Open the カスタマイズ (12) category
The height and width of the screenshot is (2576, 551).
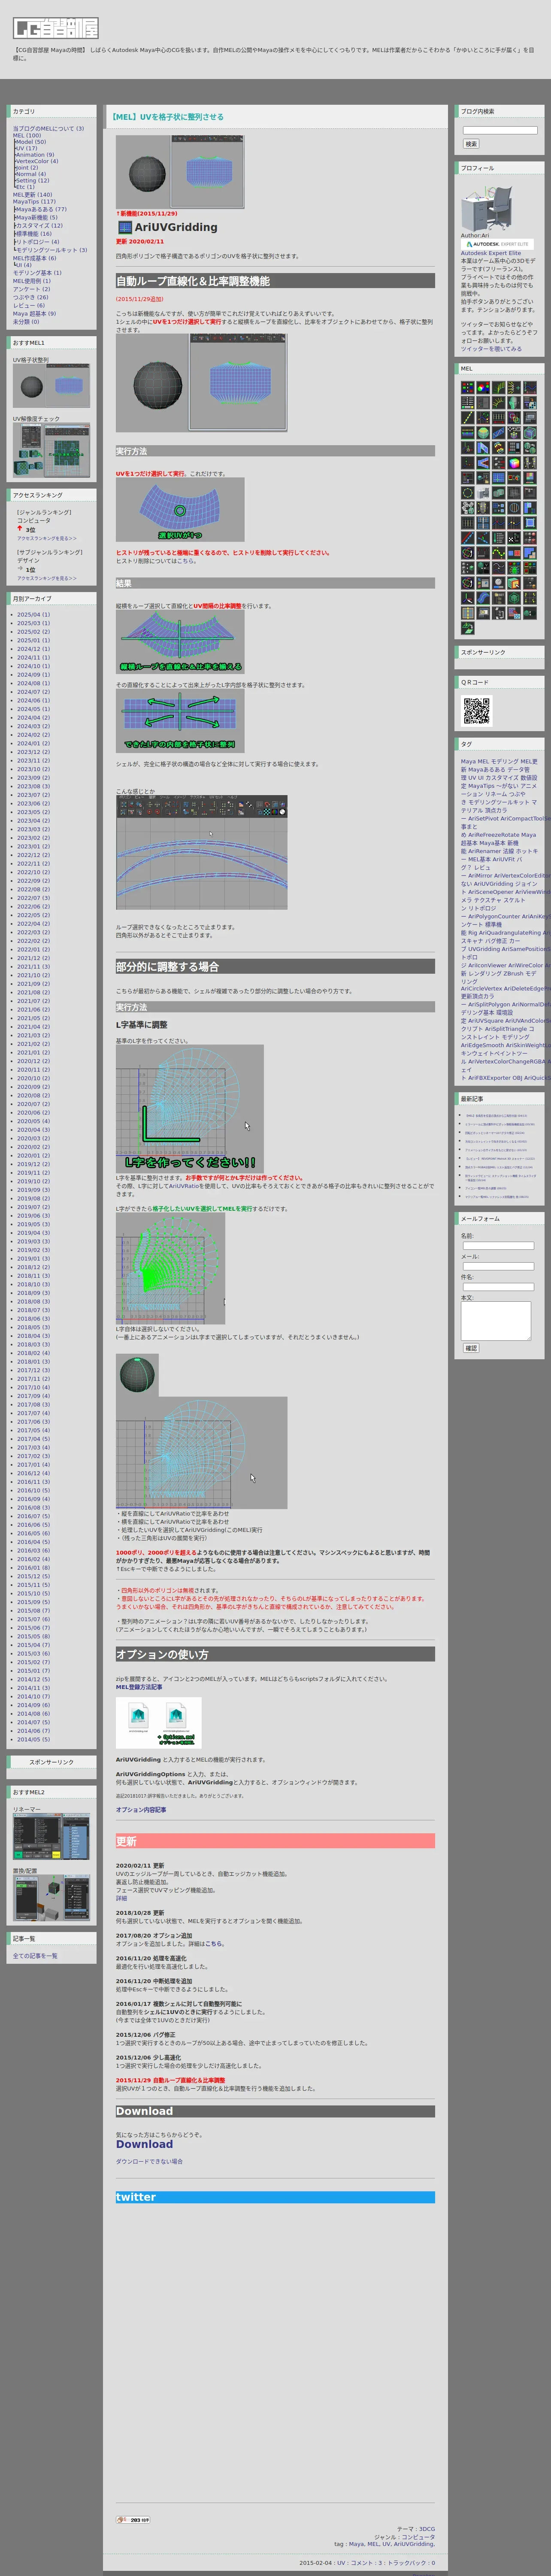[x=38, y=226]
